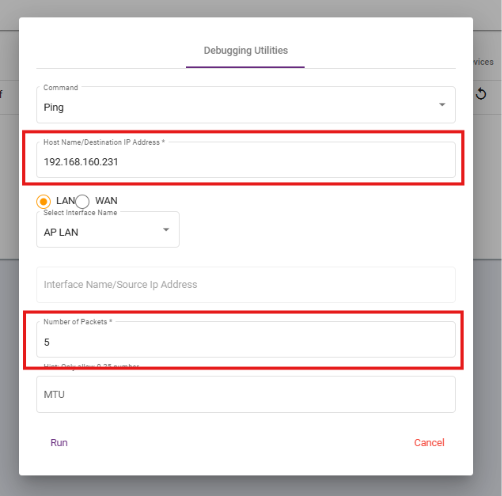This screenshot has width=502, height=496.
Task: Focus the Interface Name/Source Ip Address field
Action: point(246,285)
